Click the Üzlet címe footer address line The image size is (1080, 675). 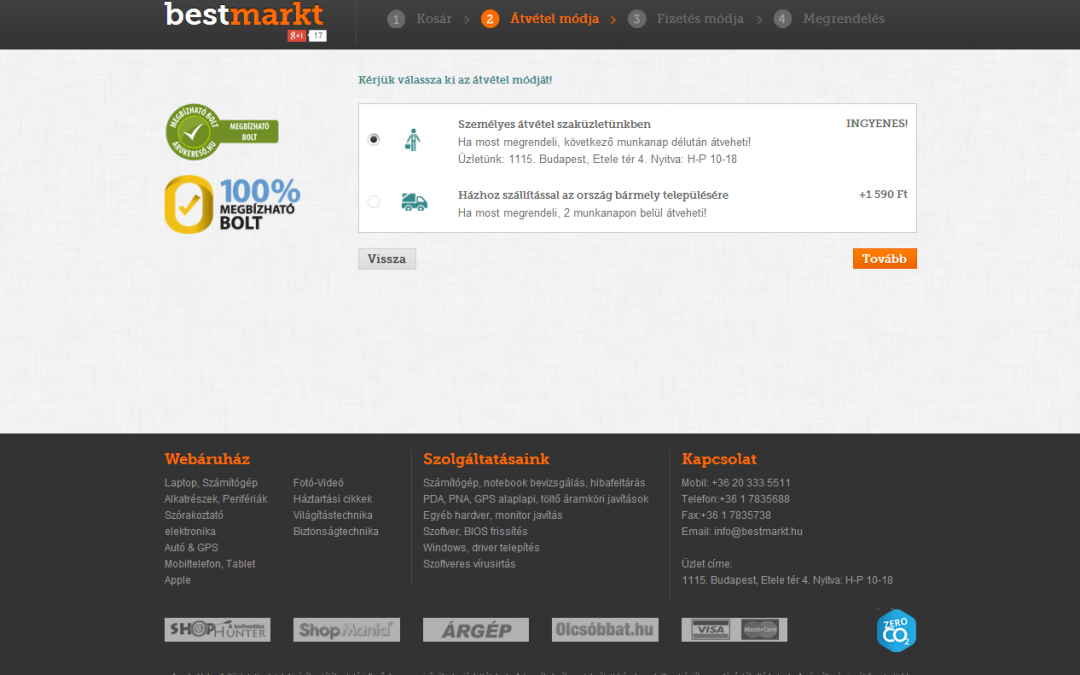tap(787, 580)
